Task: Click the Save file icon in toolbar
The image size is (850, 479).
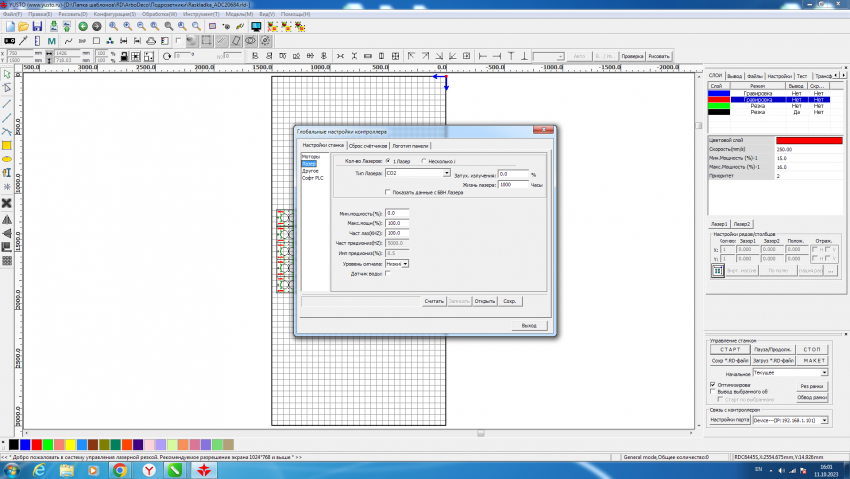Action: pos(37,26)
